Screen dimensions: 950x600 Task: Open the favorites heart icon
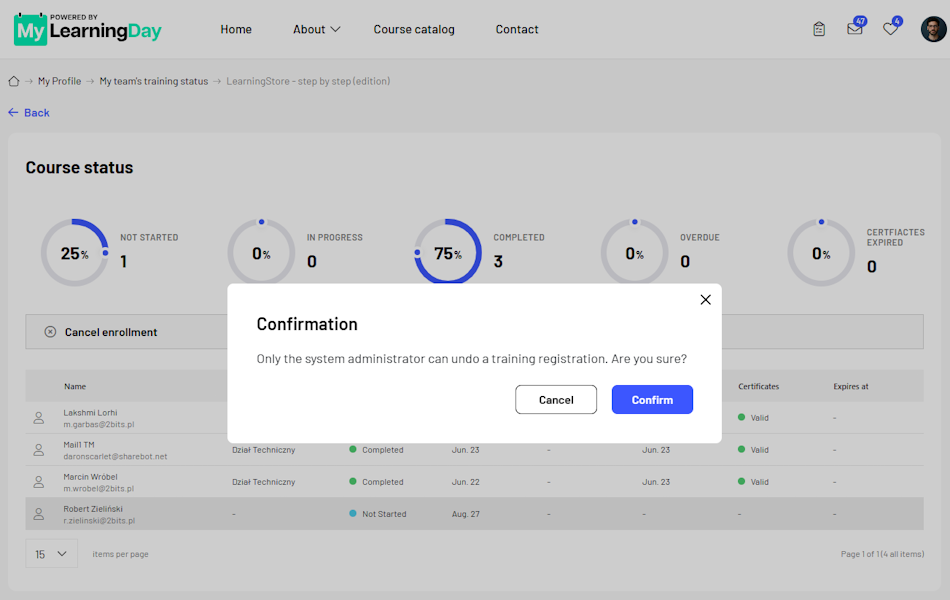coord(891,28)
